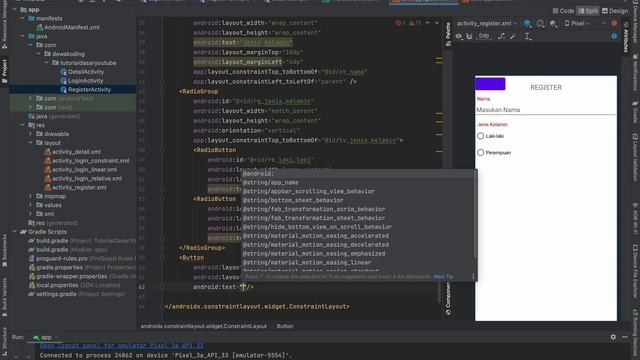Collapse the manifests folder
Viewport: 640px width, 360px height.
23,18
